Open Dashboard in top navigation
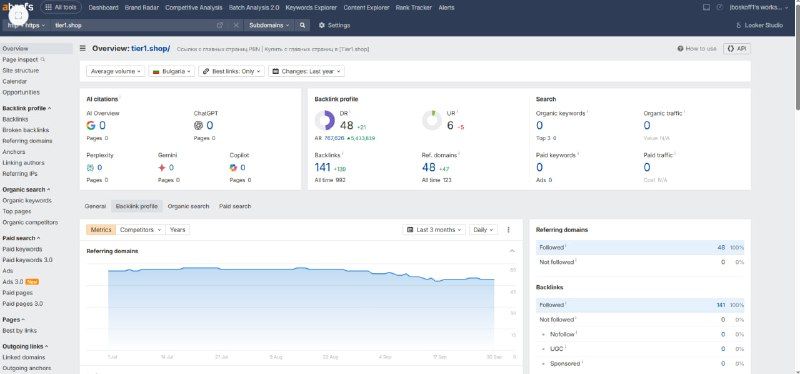The height and width of the screenshot is (374, 800). tap(103, 8)
